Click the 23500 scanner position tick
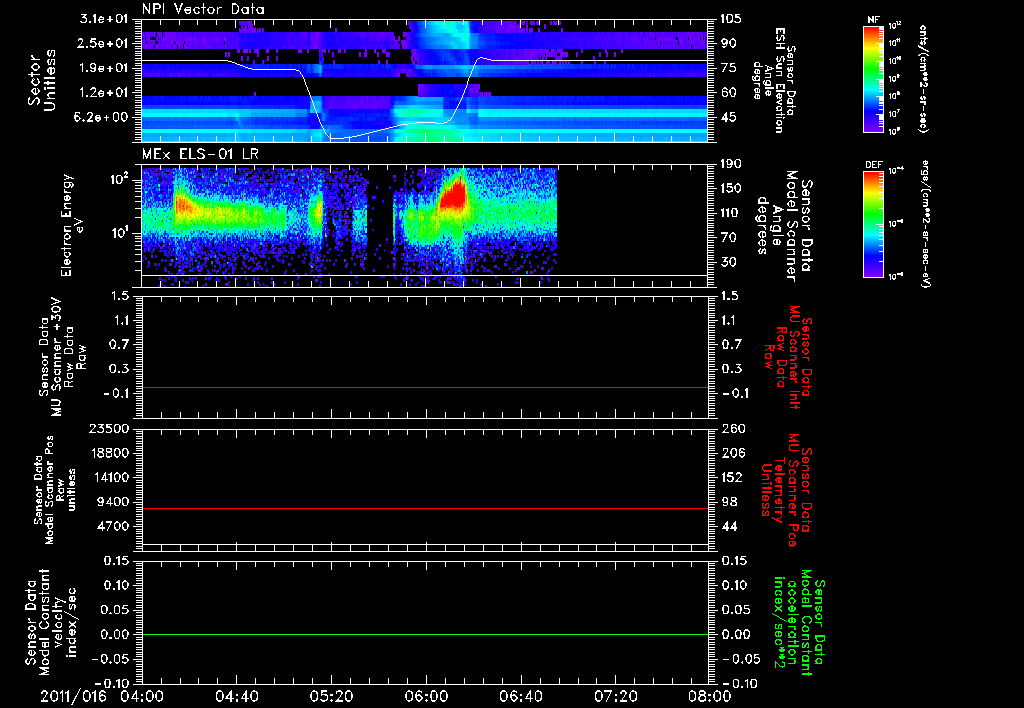The height and width of the screenshot is (708, 1024). 111,428
